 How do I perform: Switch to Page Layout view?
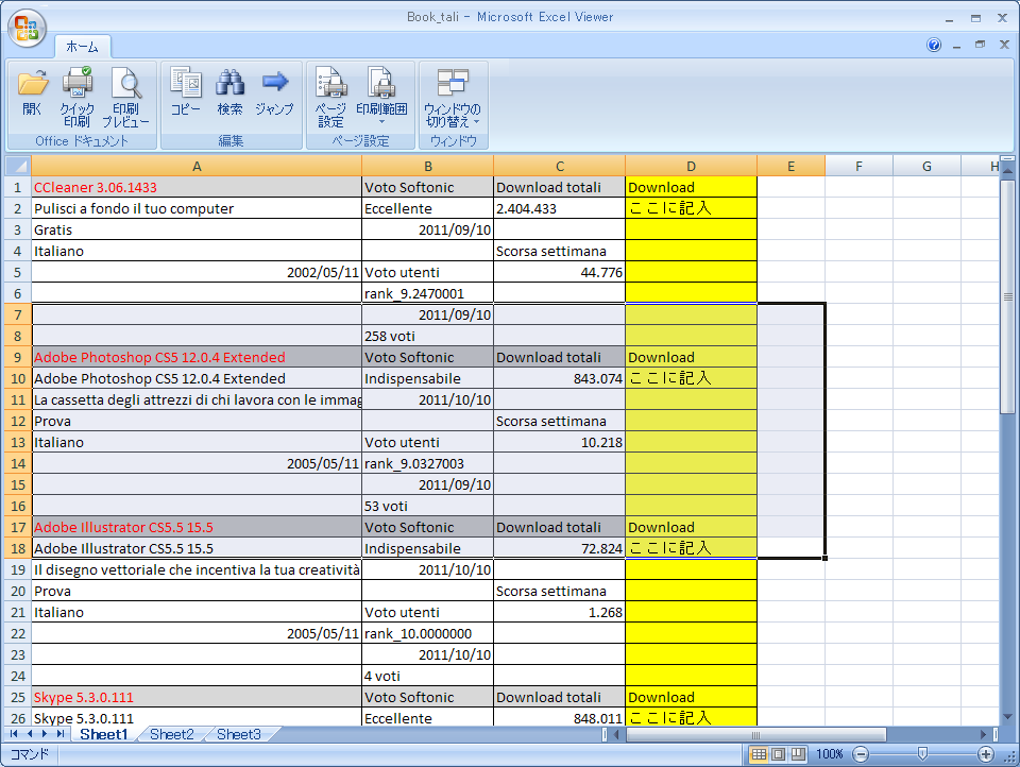coord(778,755)
